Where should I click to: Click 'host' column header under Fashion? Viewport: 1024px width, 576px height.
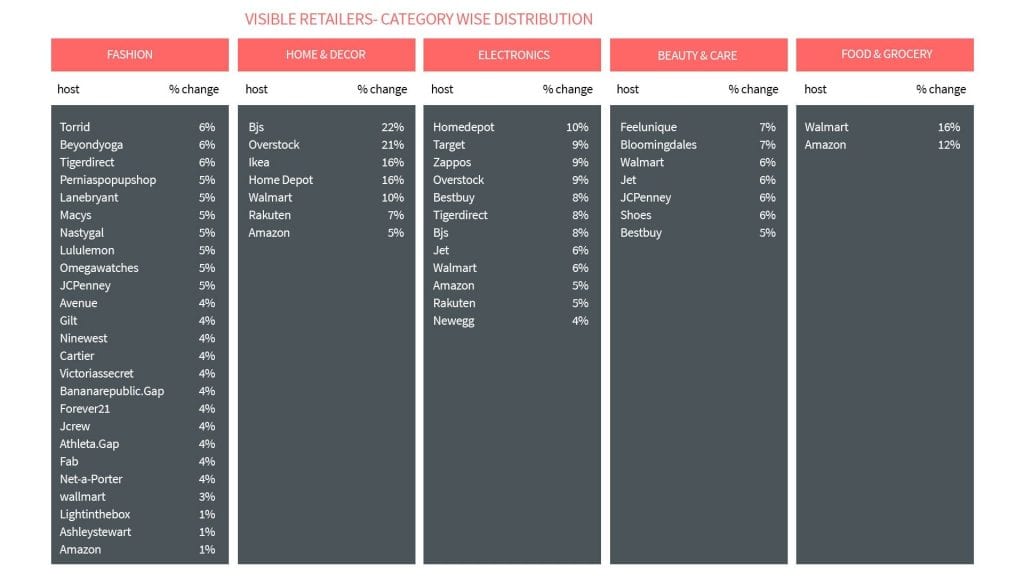[68, 89]
